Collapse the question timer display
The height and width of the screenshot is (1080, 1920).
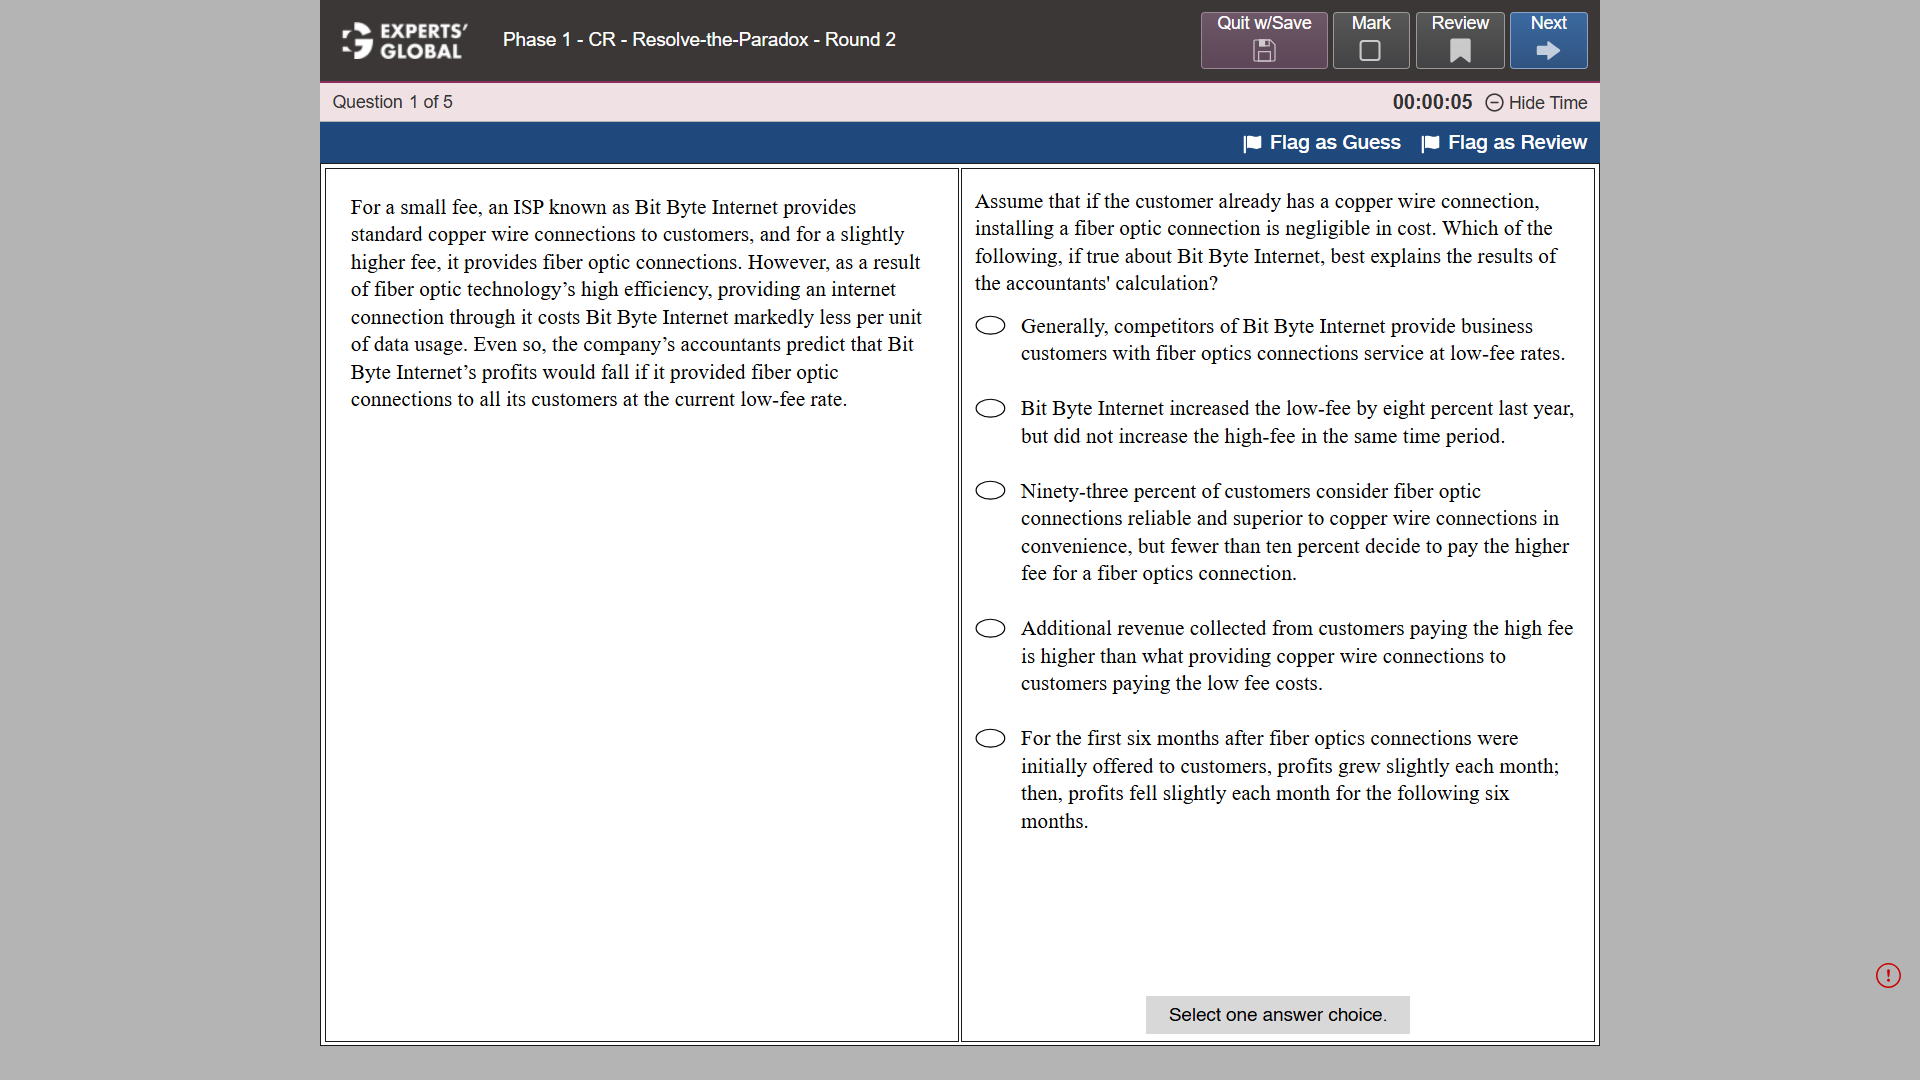1535,103
